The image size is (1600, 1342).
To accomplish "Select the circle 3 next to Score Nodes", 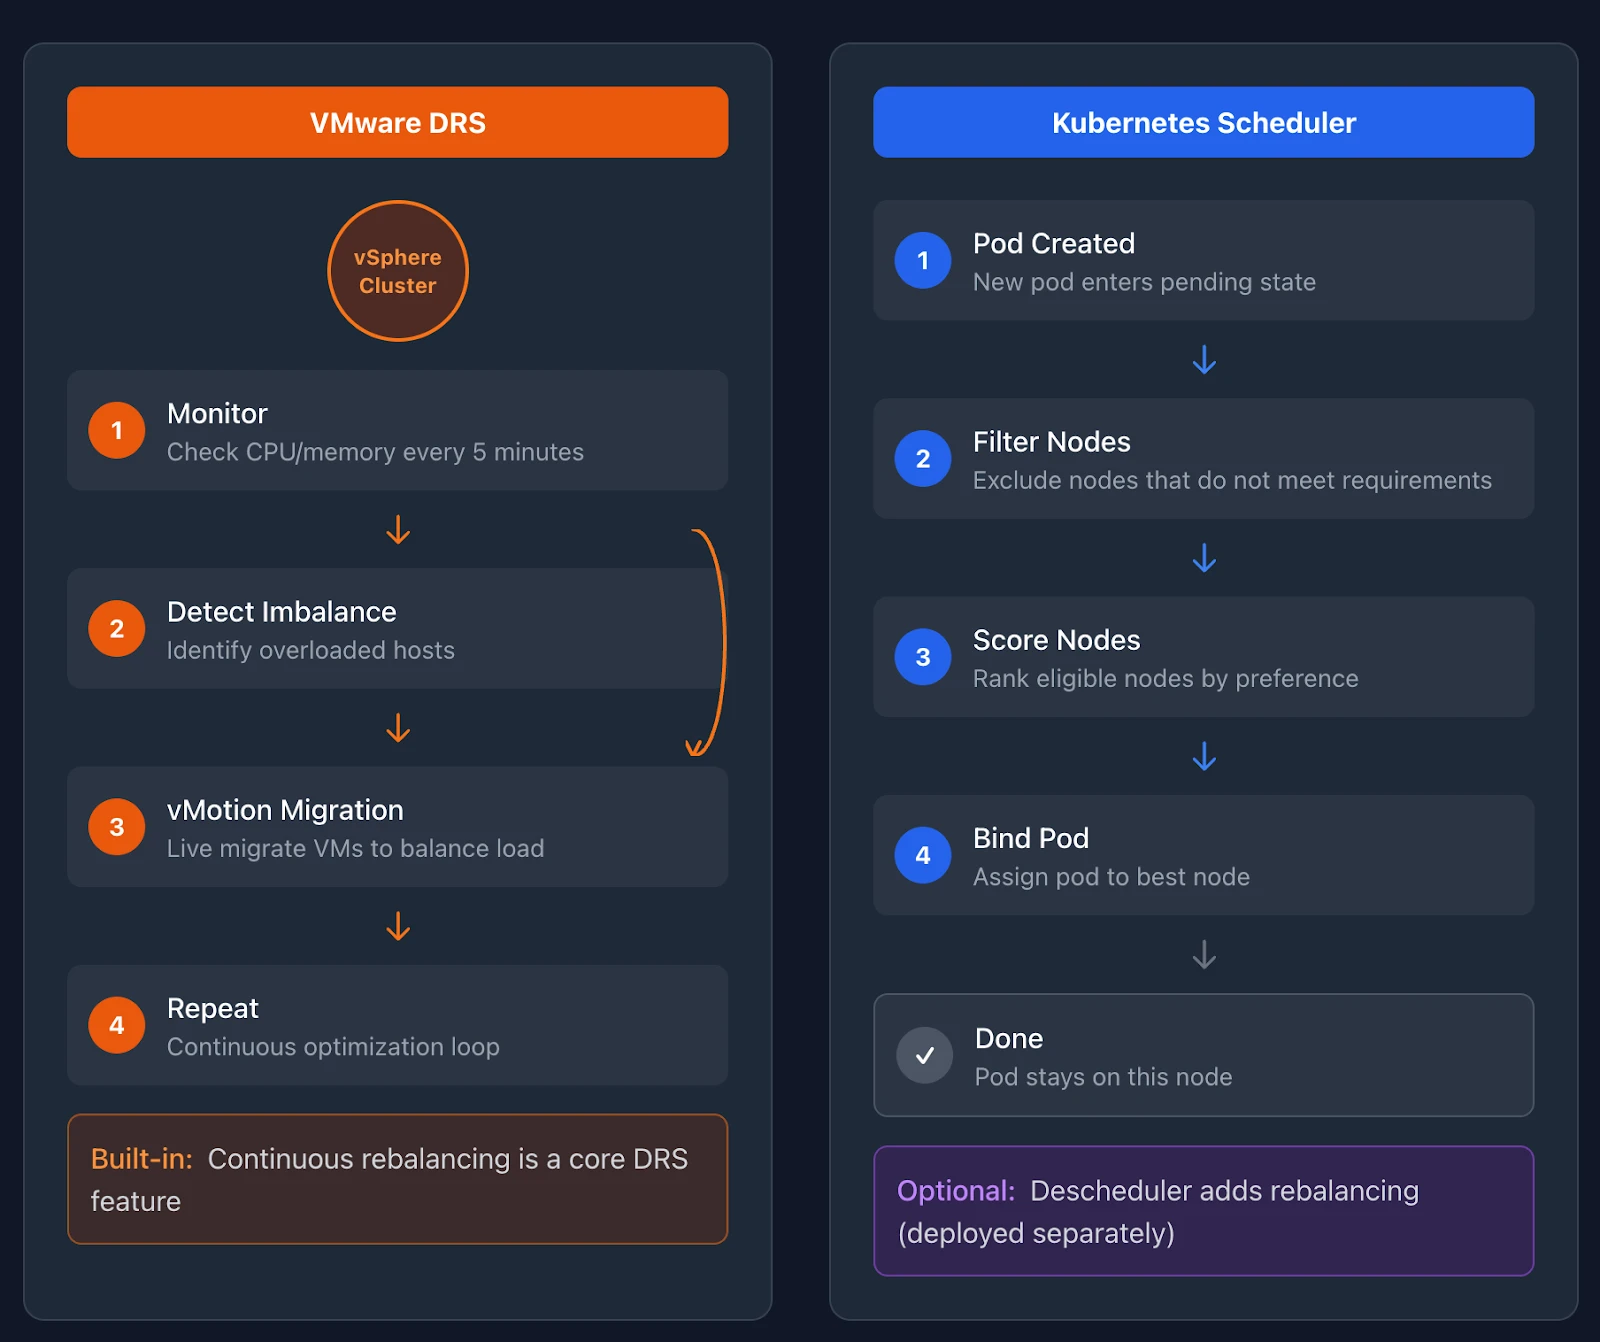I will point(922,657).
